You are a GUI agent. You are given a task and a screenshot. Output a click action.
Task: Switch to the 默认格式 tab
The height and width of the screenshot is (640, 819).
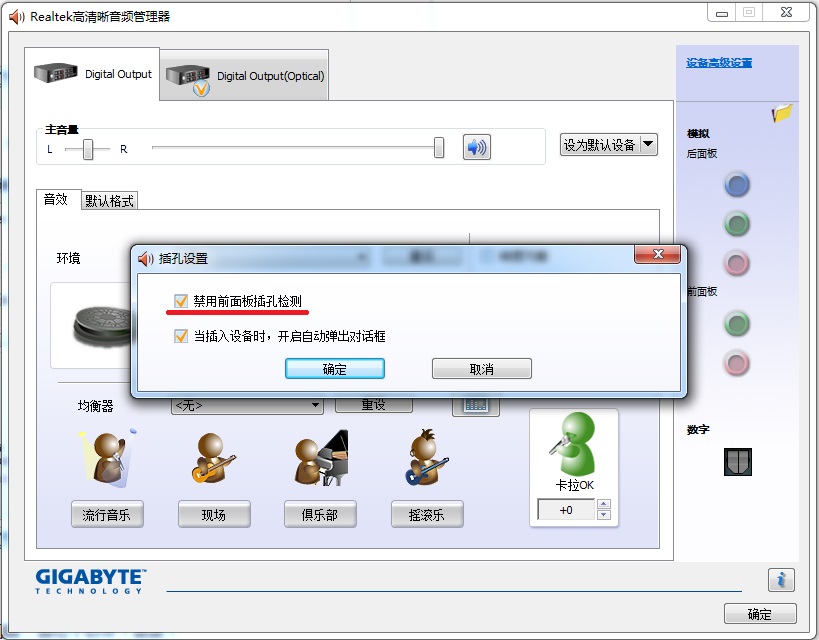click(x=110, y=200)
